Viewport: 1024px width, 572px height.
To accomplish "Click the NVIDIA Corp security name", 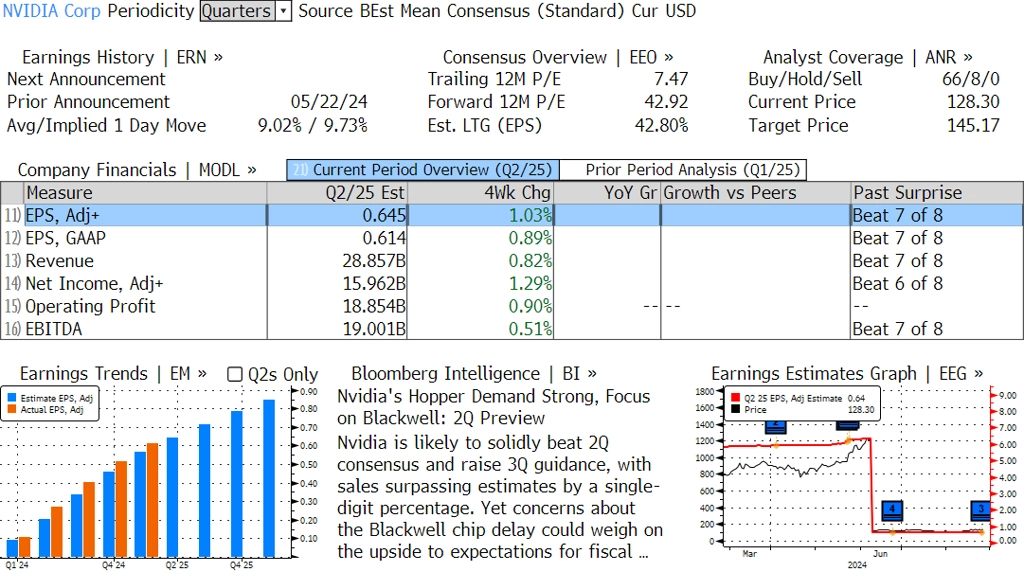I will (52, 11).
